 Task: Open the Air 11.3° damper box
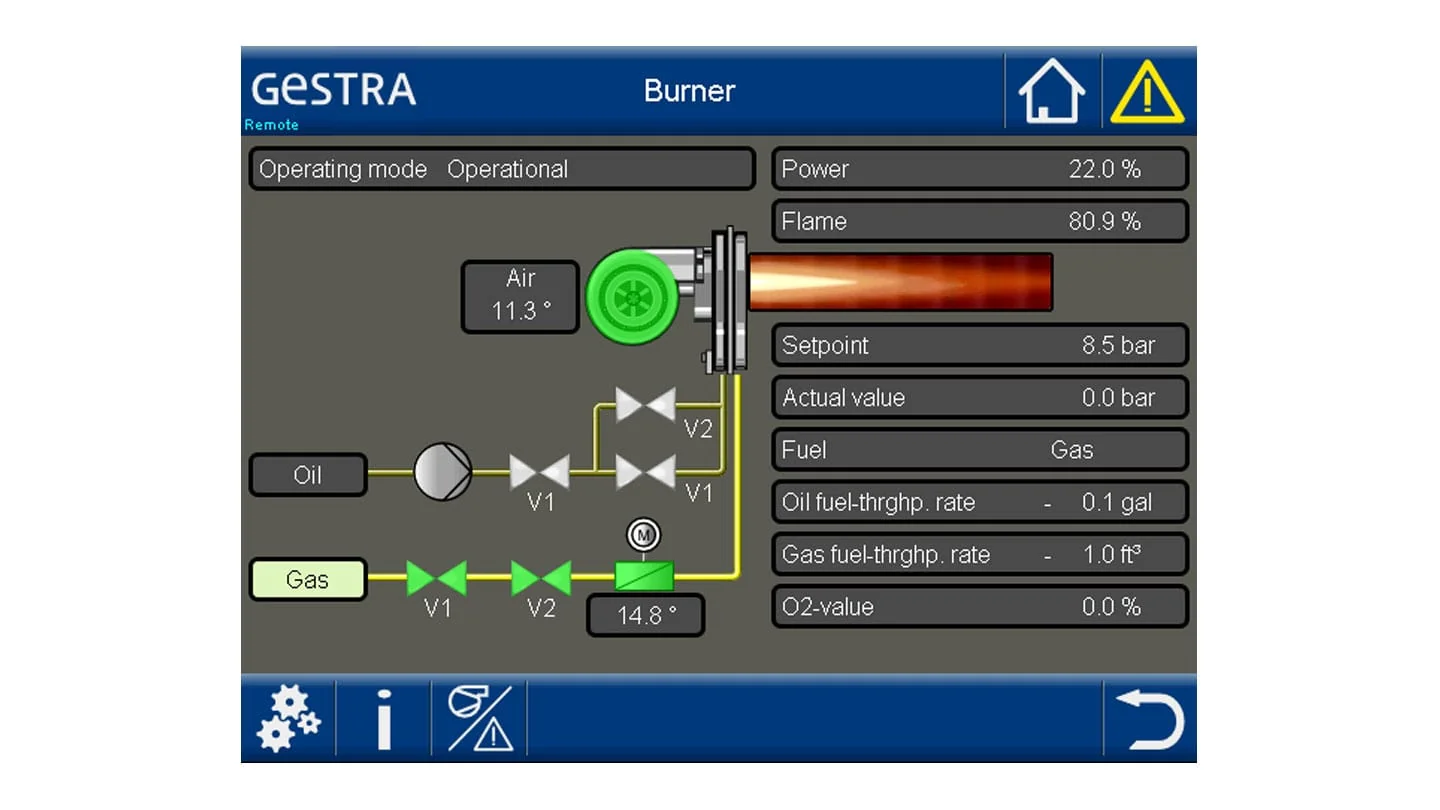[x=520, y=297]
